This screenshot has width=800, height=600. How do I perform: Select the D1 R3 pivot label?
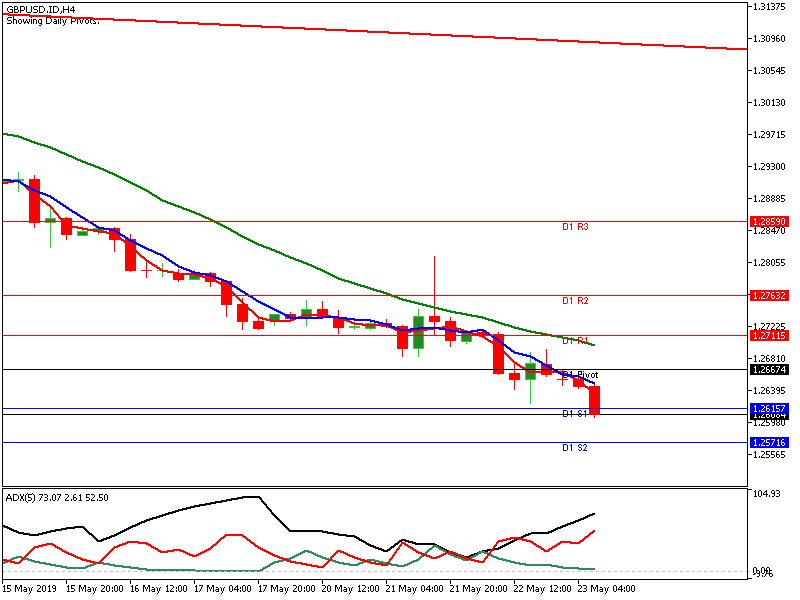[x=574, y=228]
